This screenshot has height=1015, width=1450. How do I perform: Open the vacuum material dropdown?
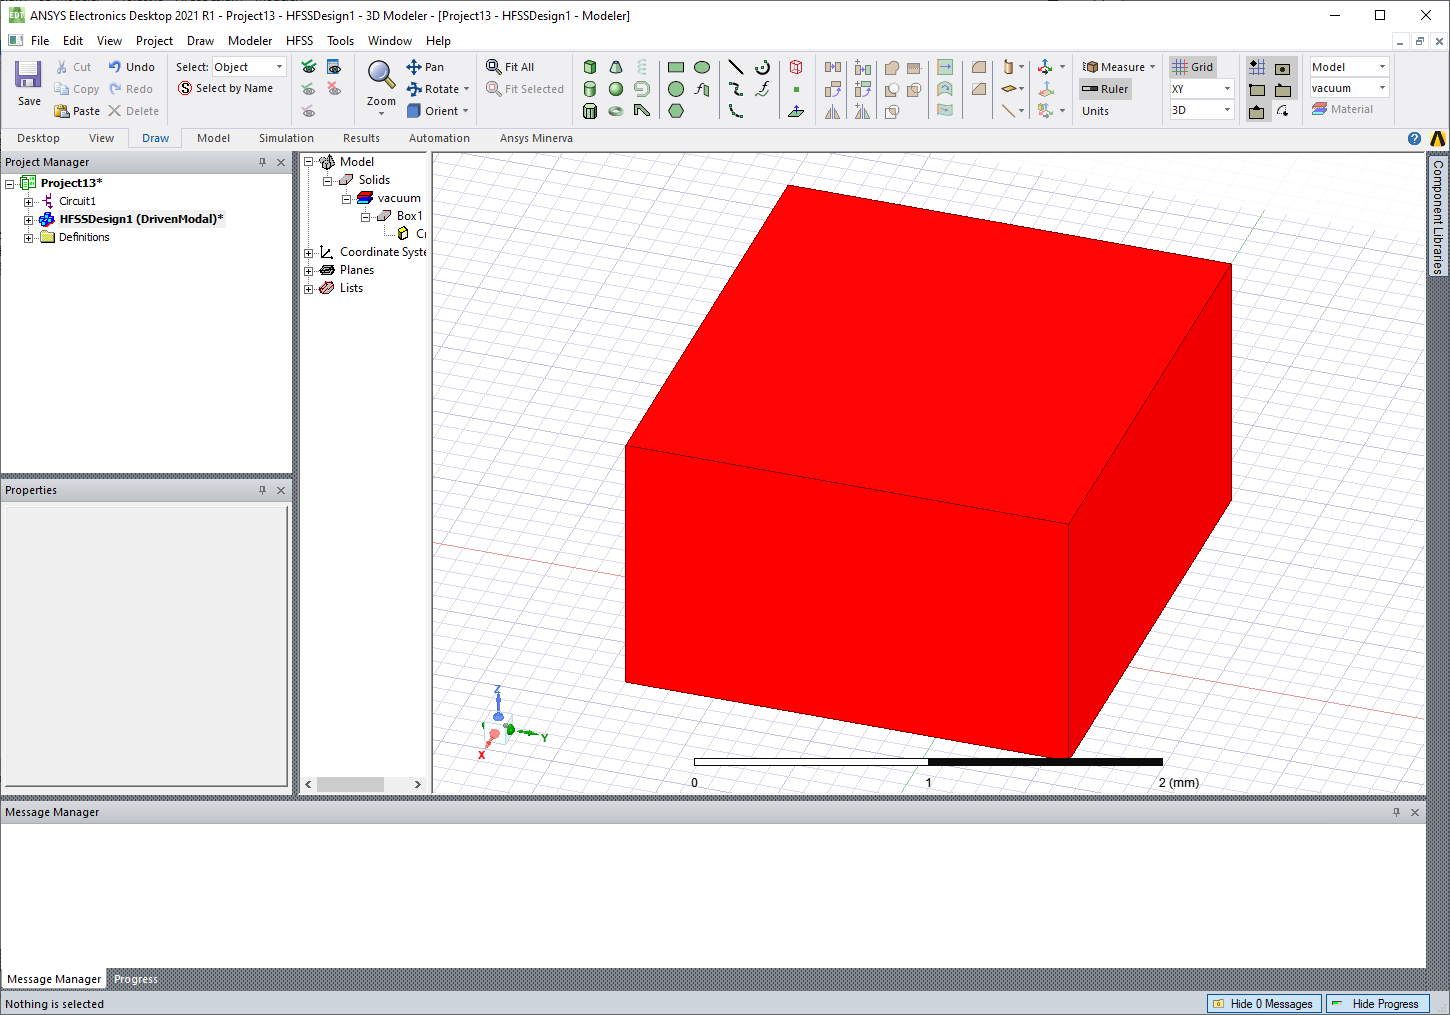tap(1350, 88)
